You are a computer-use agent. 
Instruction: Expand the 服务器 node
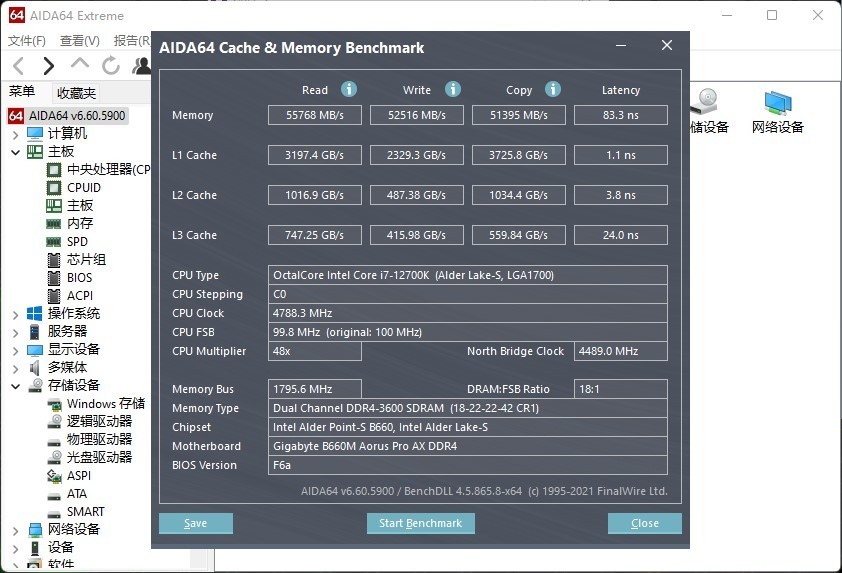[x=16, y=333]
